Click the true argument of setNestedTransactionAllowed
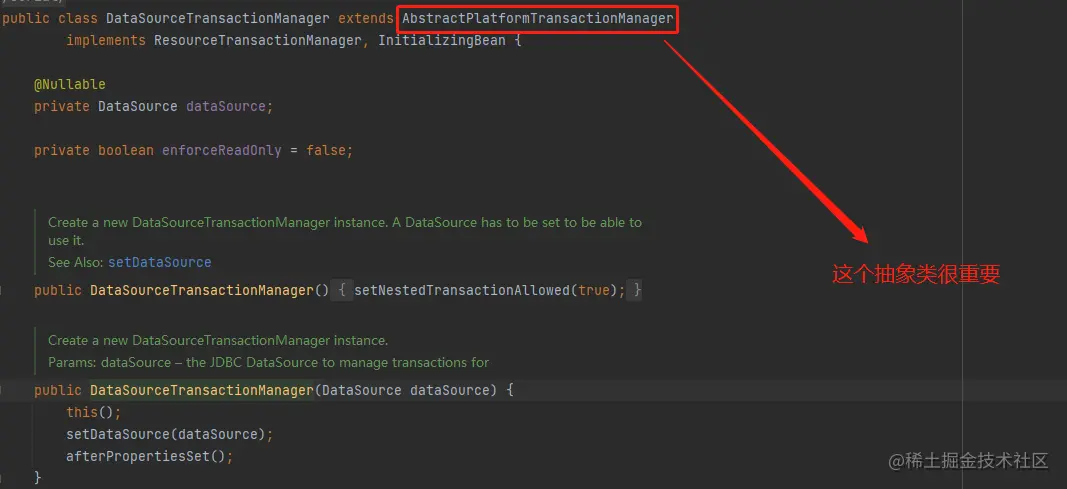The height and width of the screenshot is (489, 1067). pyautogui.click(x=593, y=290)
